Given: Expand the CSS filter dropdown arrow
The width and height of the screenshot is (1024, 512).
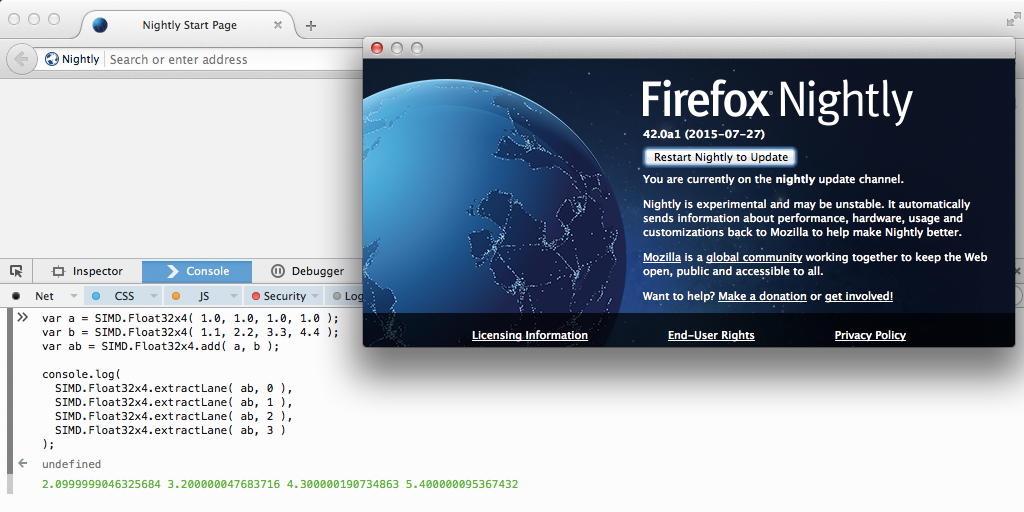Looking at the screenshot, I should point(153,296).
